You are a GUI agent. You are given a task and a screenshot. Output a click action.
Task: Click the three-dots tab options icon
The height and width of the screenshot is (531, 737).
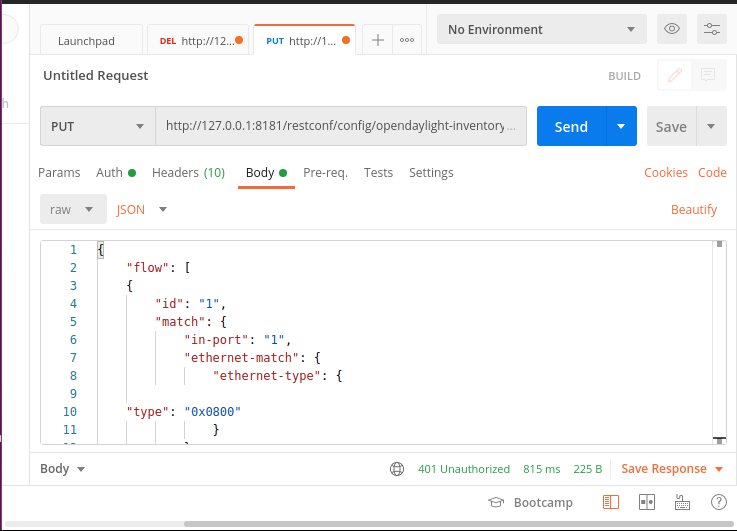[407, 41]
